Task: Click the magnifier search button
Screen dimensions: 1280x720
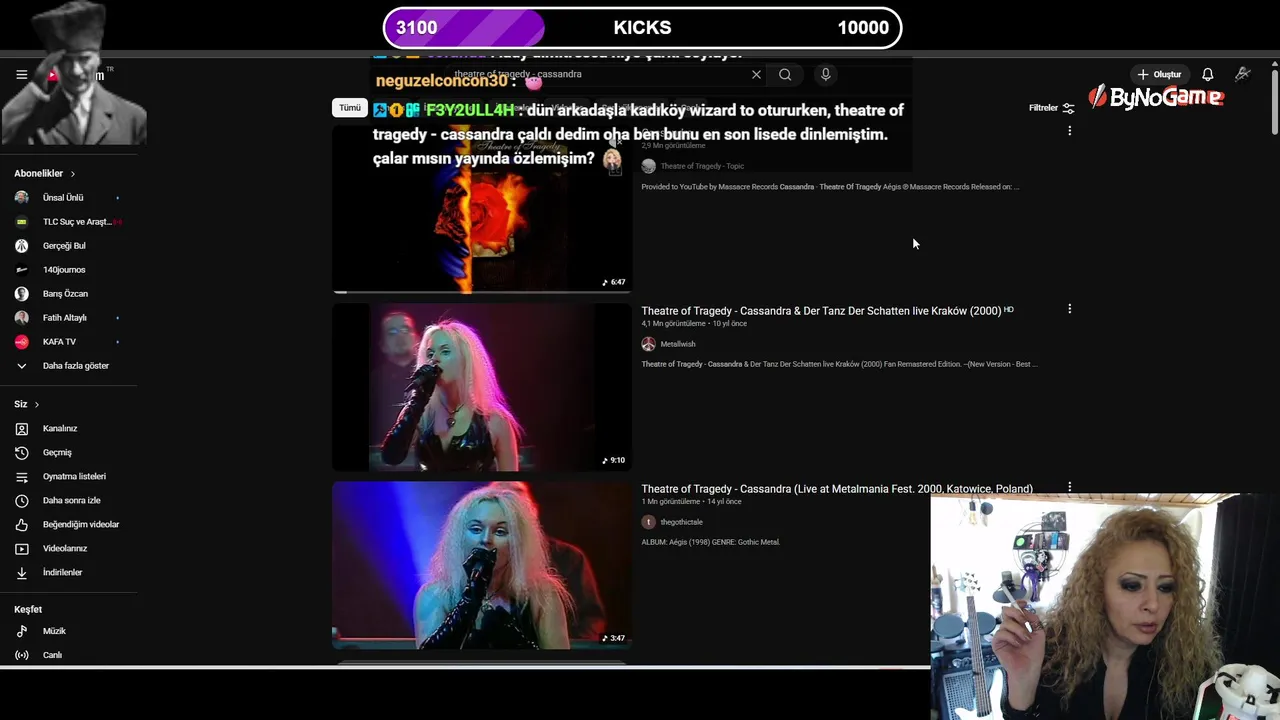Action: pyautogui.click(x=785, y=74)
